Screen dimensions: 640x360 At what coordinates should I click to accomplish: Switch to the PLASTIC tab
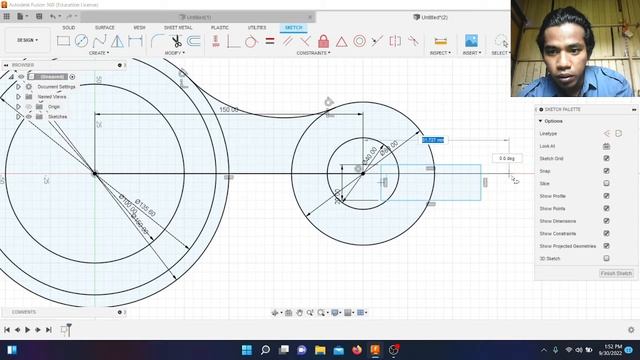click(220, 27)
